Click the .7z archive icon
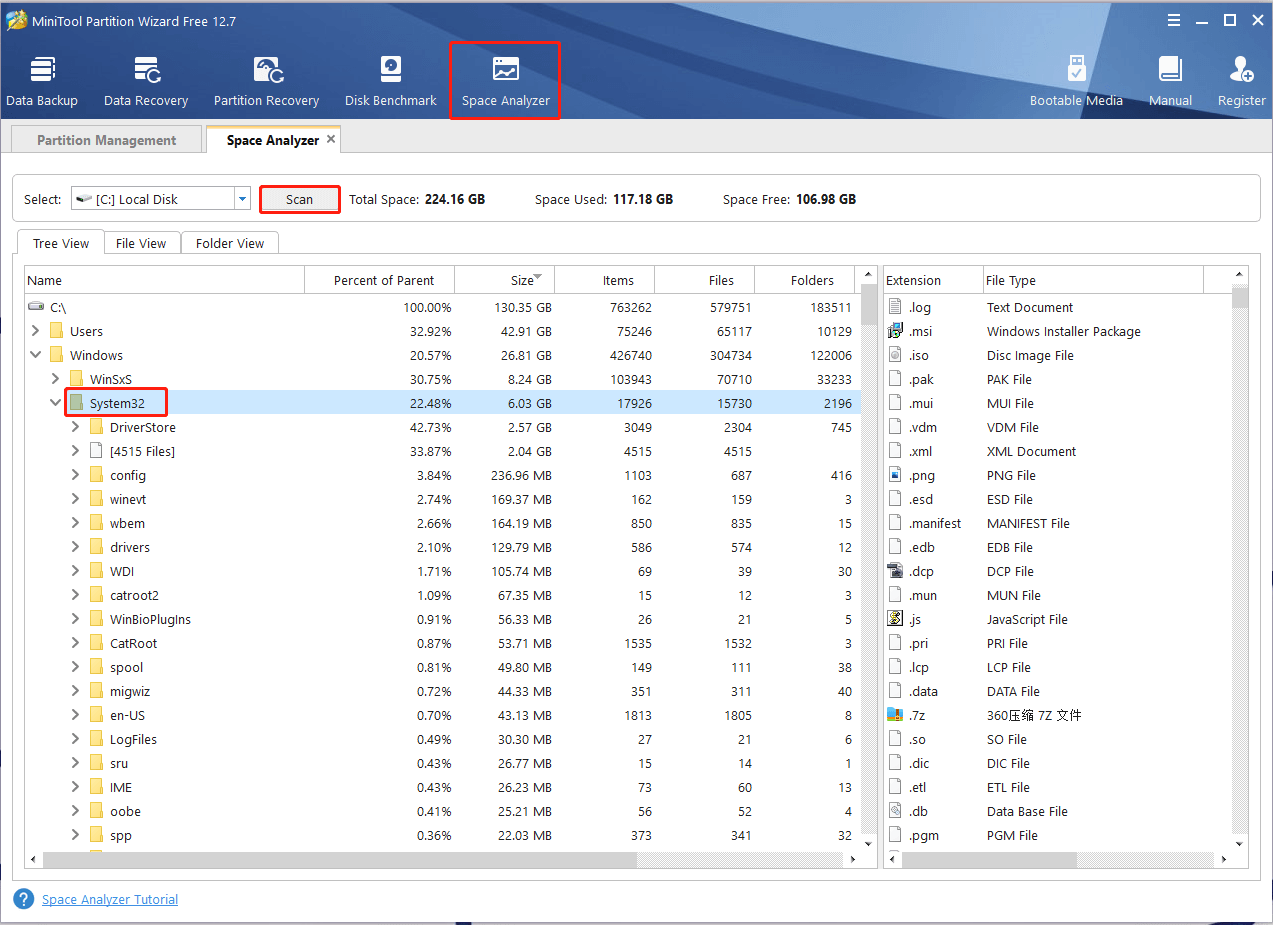1273x925 pixels. pos(895,715)
